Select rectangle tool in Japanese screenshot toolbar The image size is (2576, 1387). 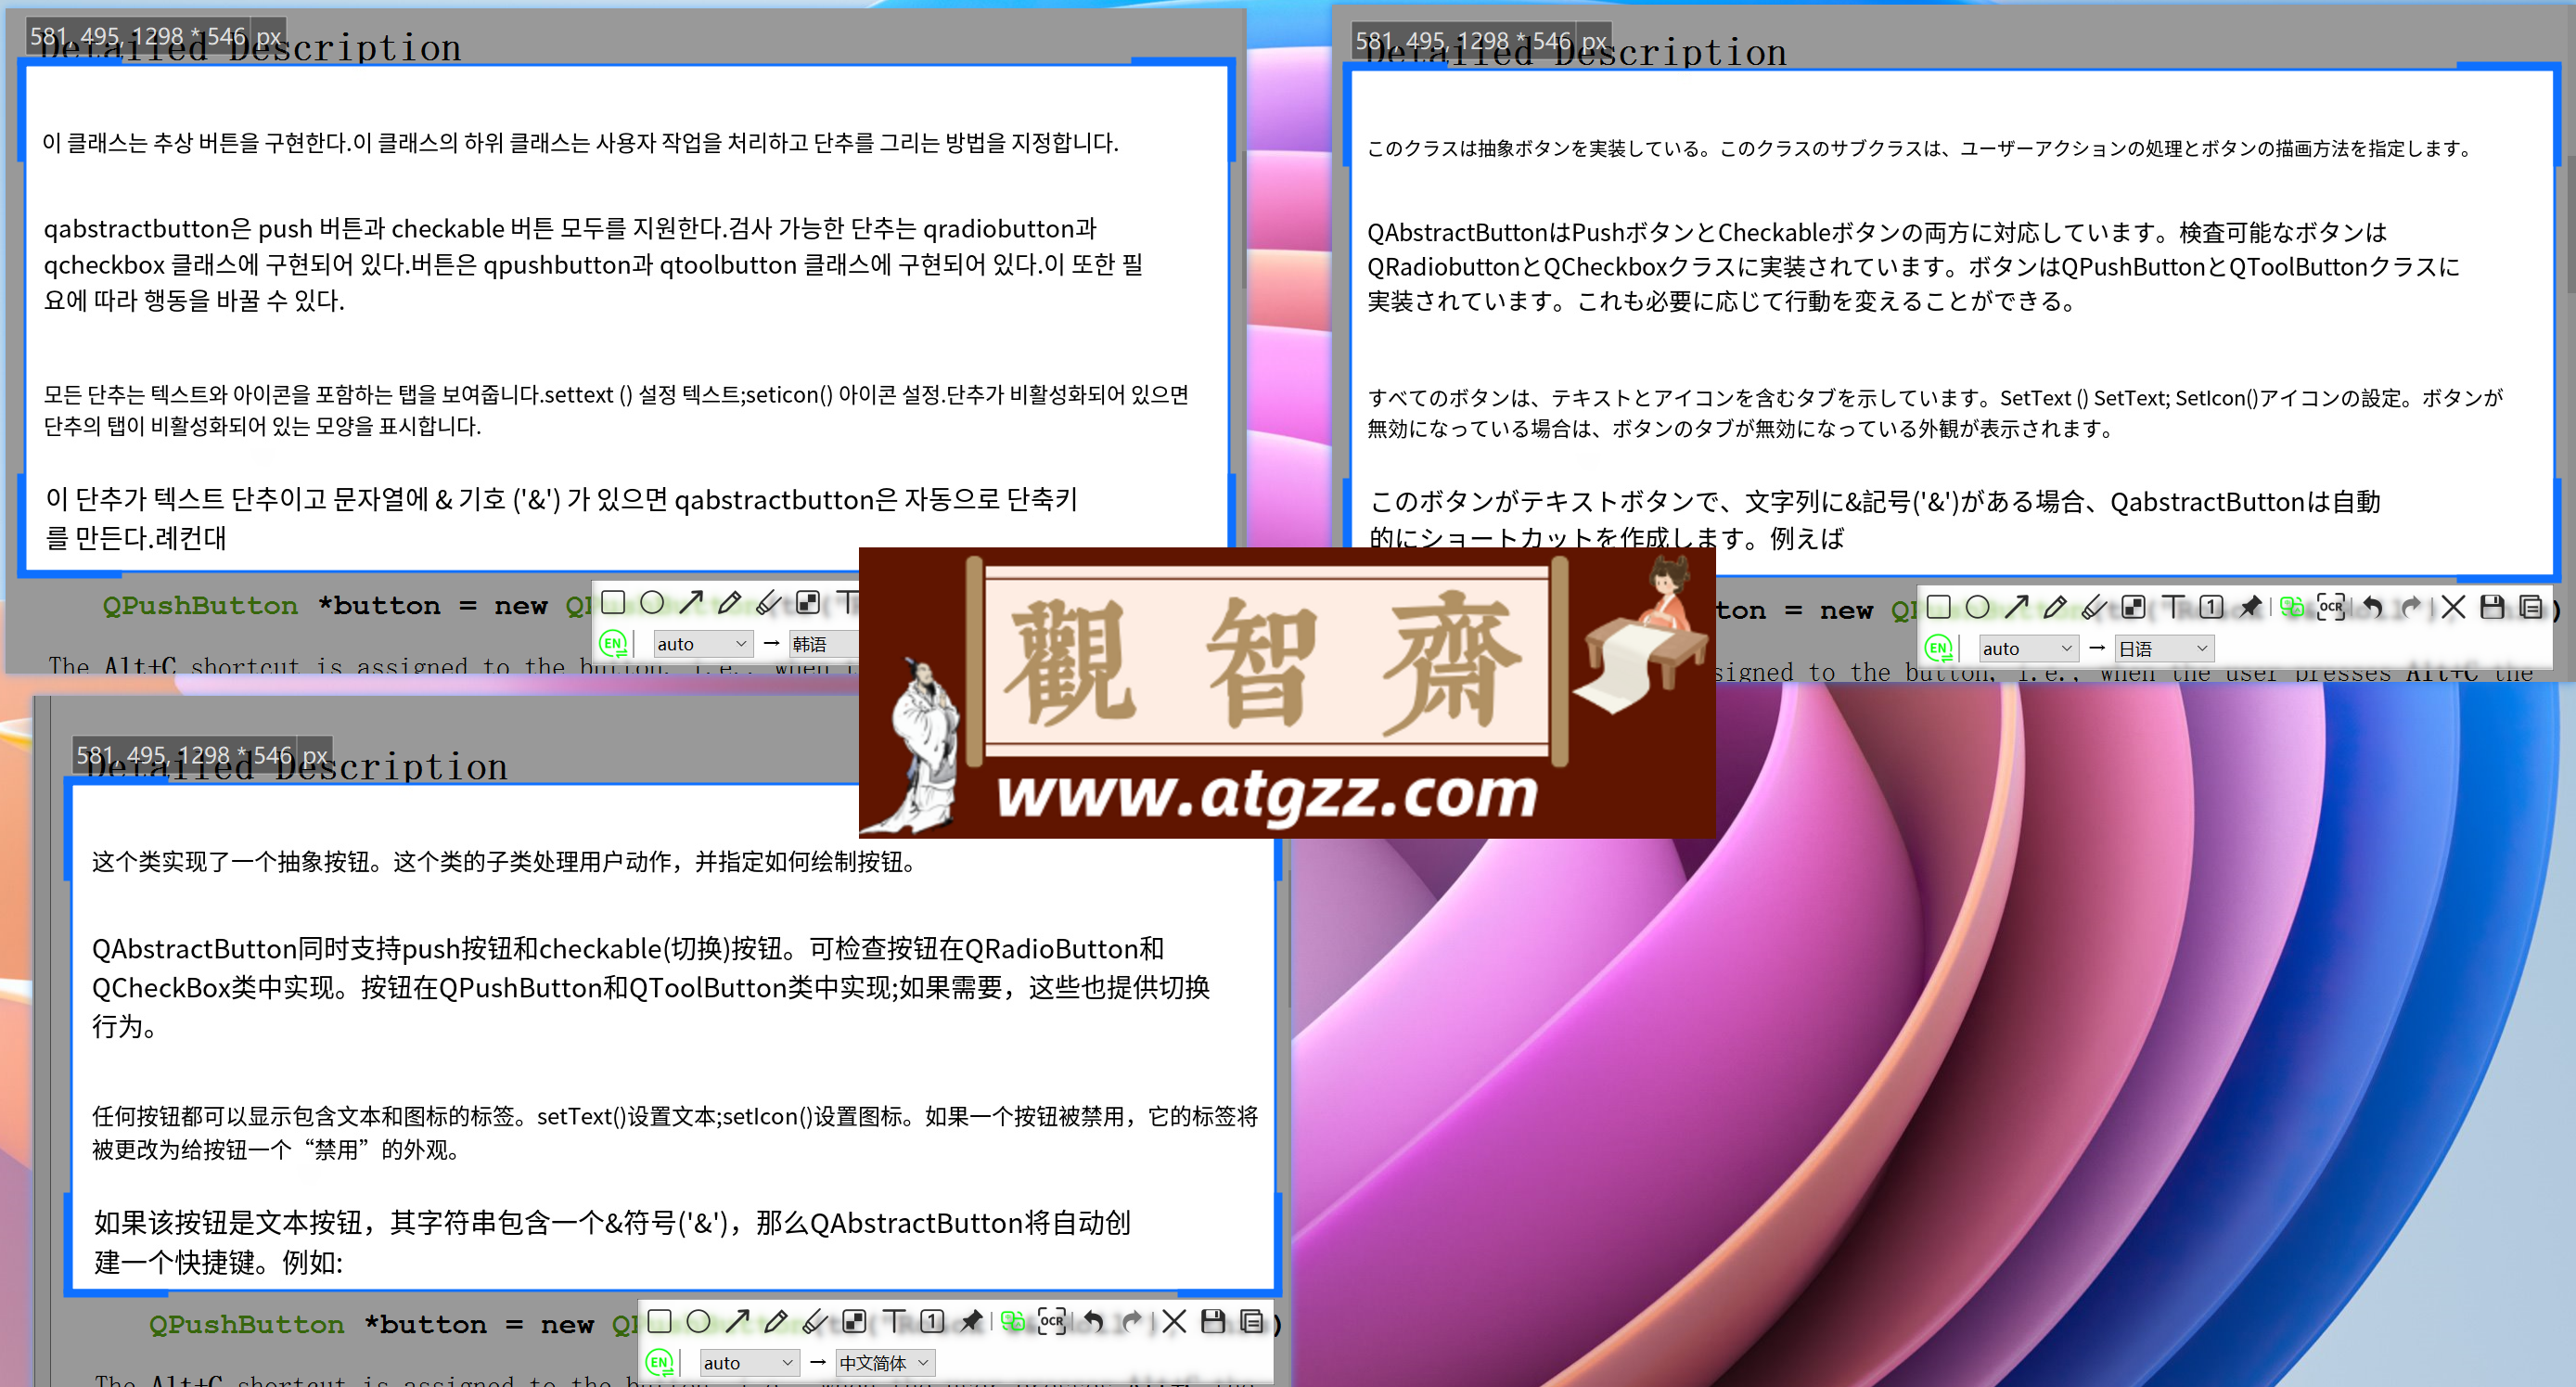pyautogui.click(x=1939, y=607)
